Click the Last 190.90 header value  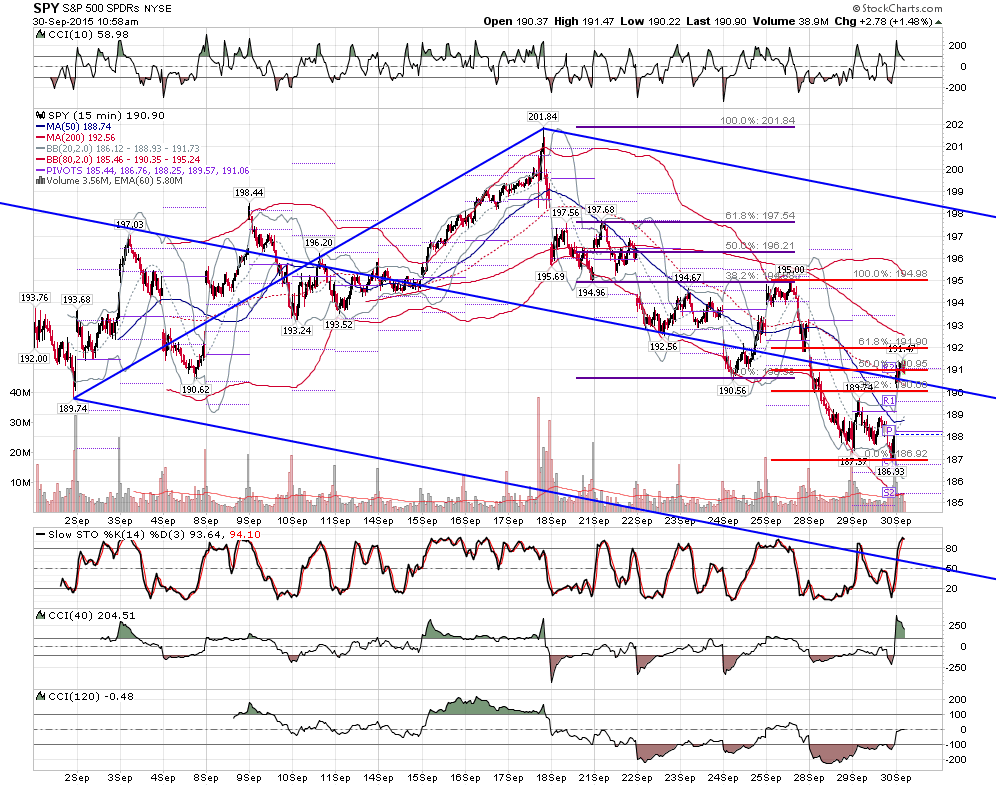[716, 22]
